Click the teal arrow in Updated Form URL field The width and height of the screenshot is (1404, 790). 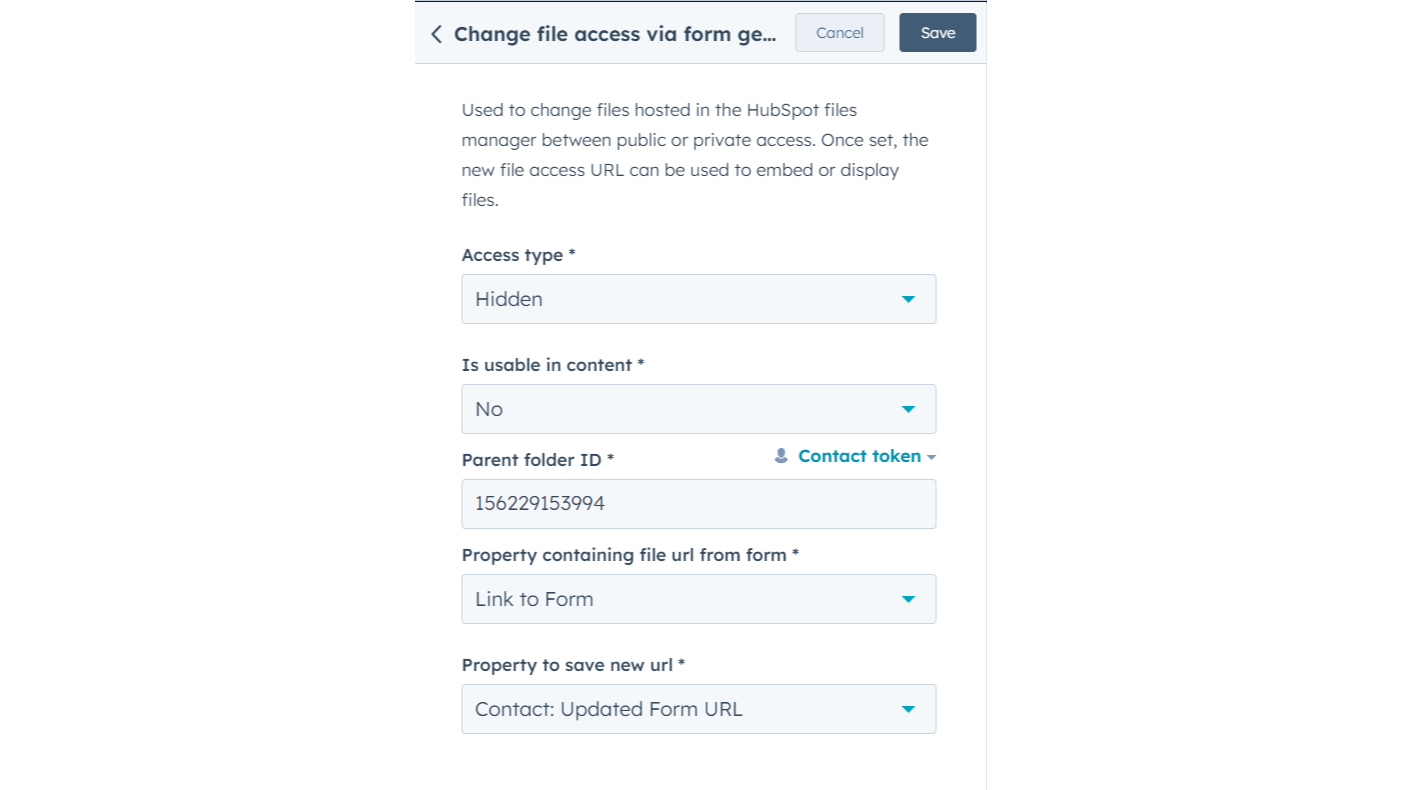(x=908, y=709)
